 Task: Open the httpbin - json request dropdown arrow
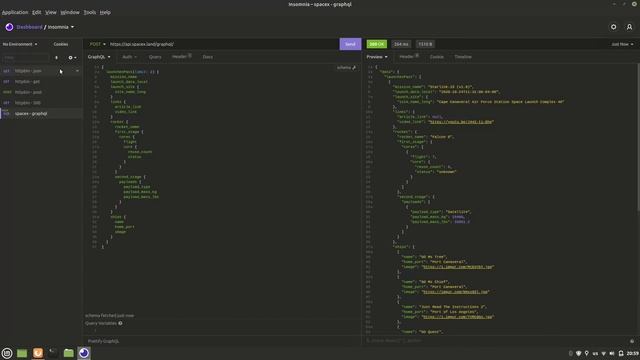tap(77, 71)
